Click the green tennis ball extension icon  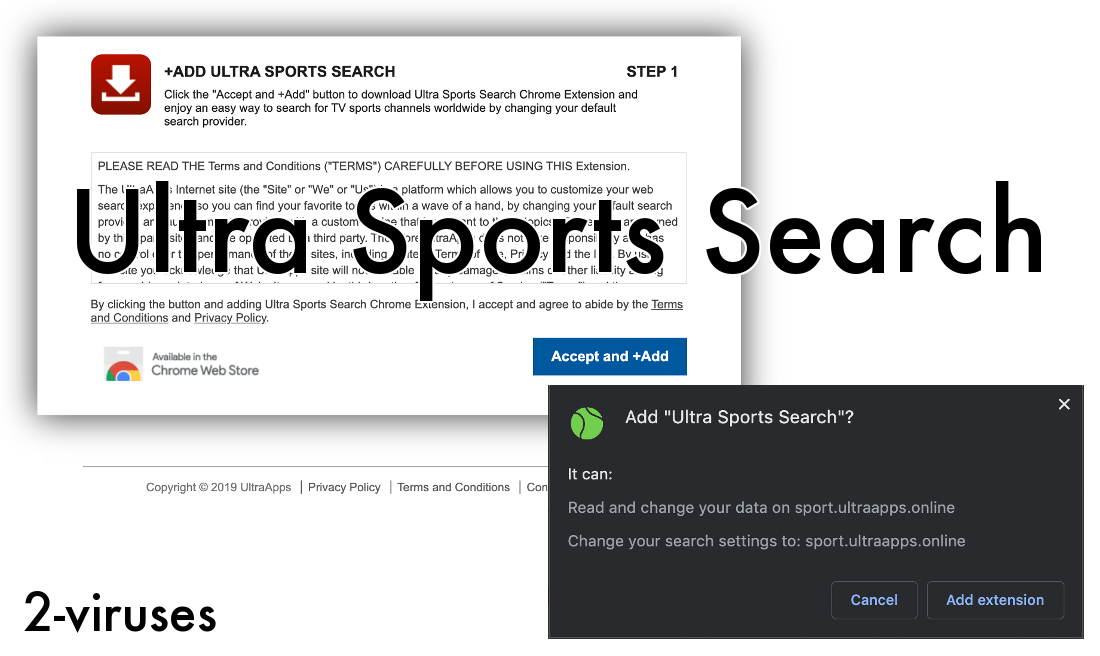587,423
